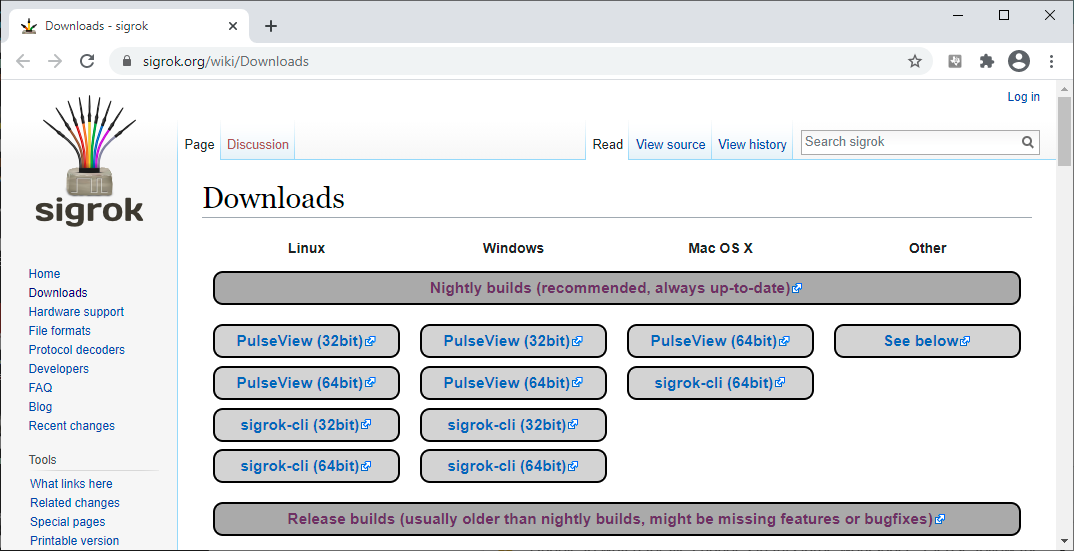The height and width of the screenshot is (551, 1074).
Task: Open the Blog sidebar link
Action: [x=40, y=407]
